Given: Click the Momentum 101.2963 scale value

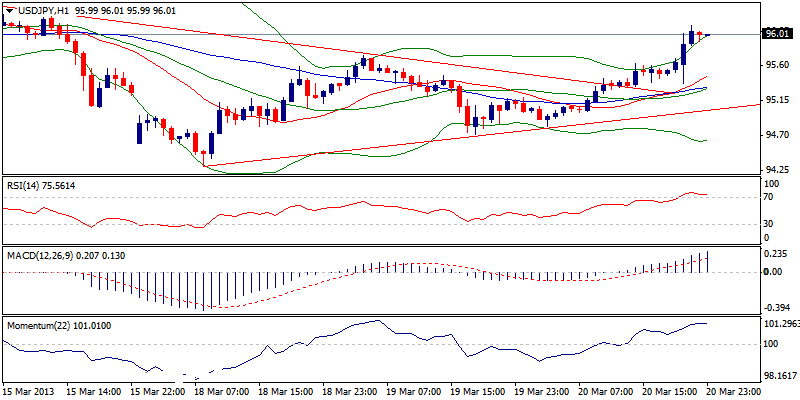Looking at the screenshot, I should (x=780, y=324).
